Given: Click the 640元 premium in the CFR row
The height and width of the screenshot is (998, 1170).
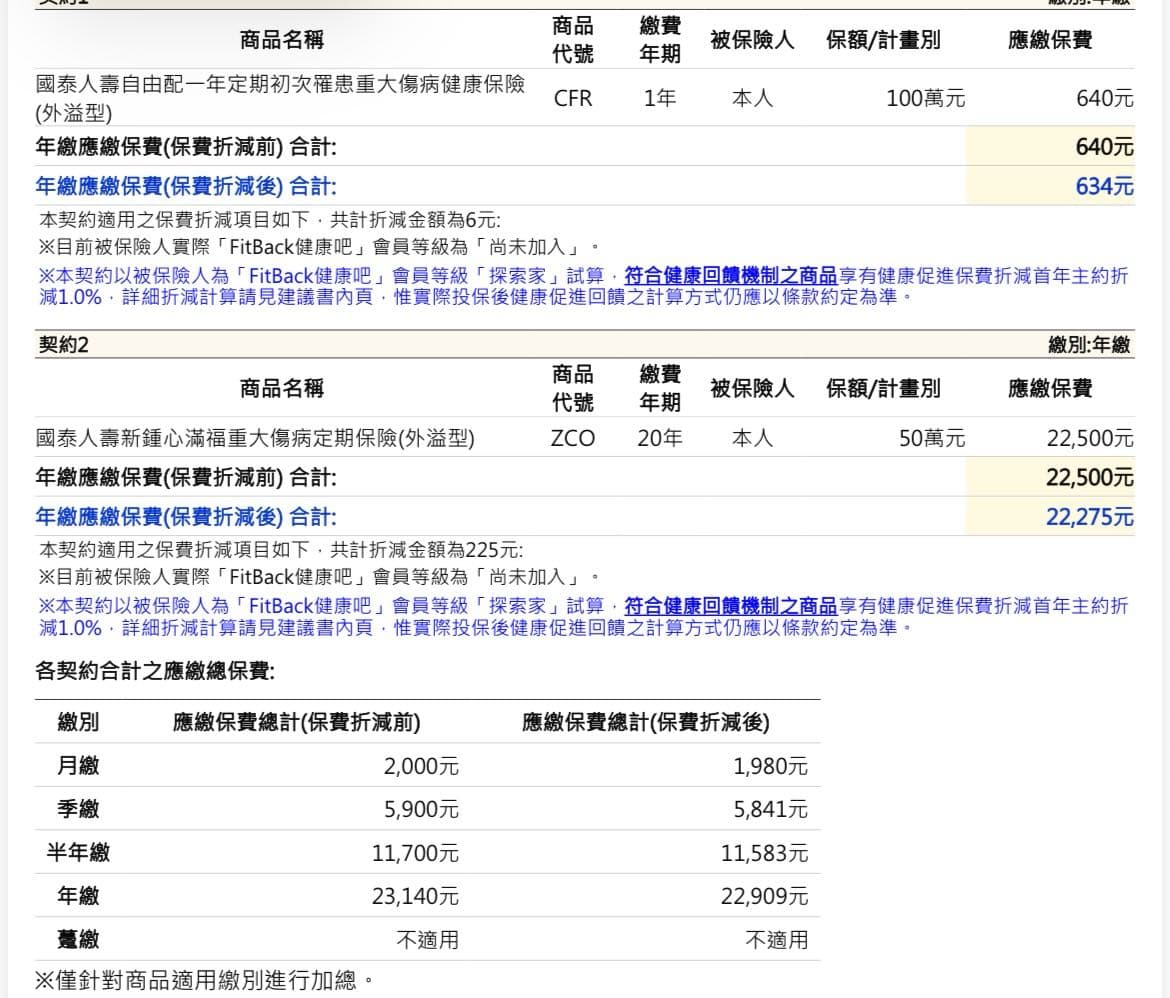Looking at the screenshot, I should point(1104,99).
